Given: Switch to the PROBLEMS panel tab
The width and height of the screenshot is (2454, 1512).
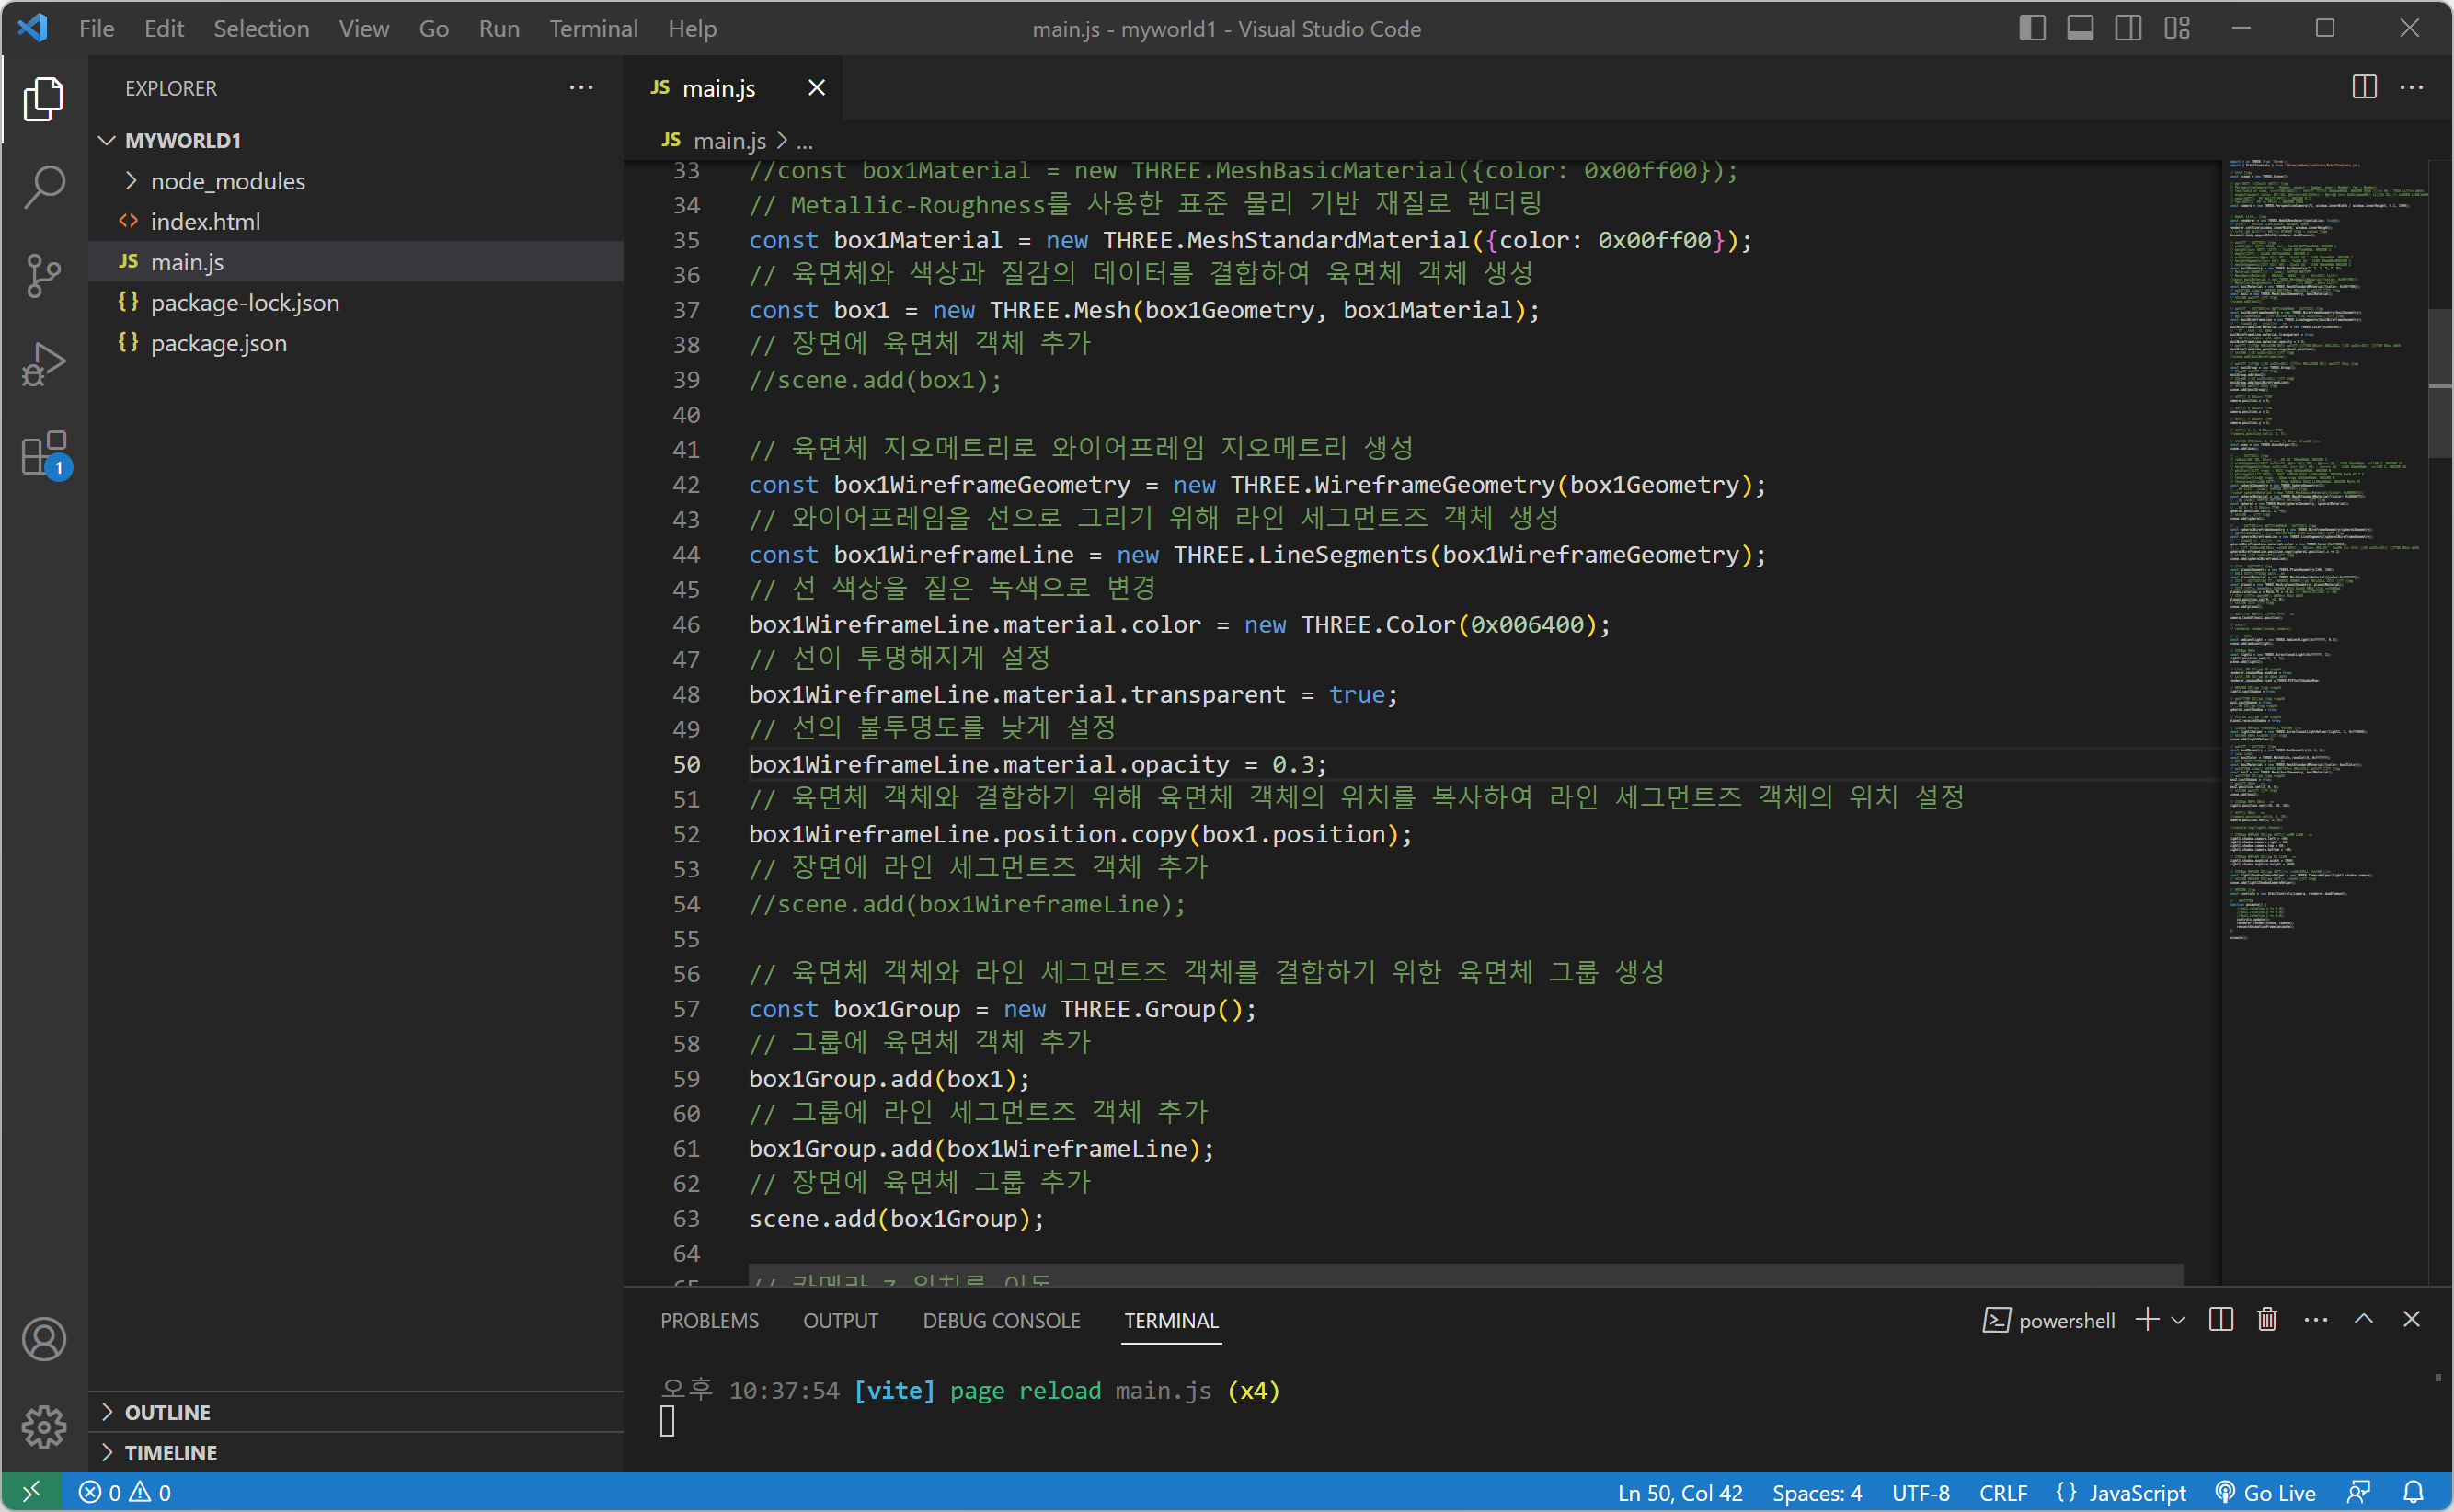Looking at the screenshot, I should pos(709,1320).
